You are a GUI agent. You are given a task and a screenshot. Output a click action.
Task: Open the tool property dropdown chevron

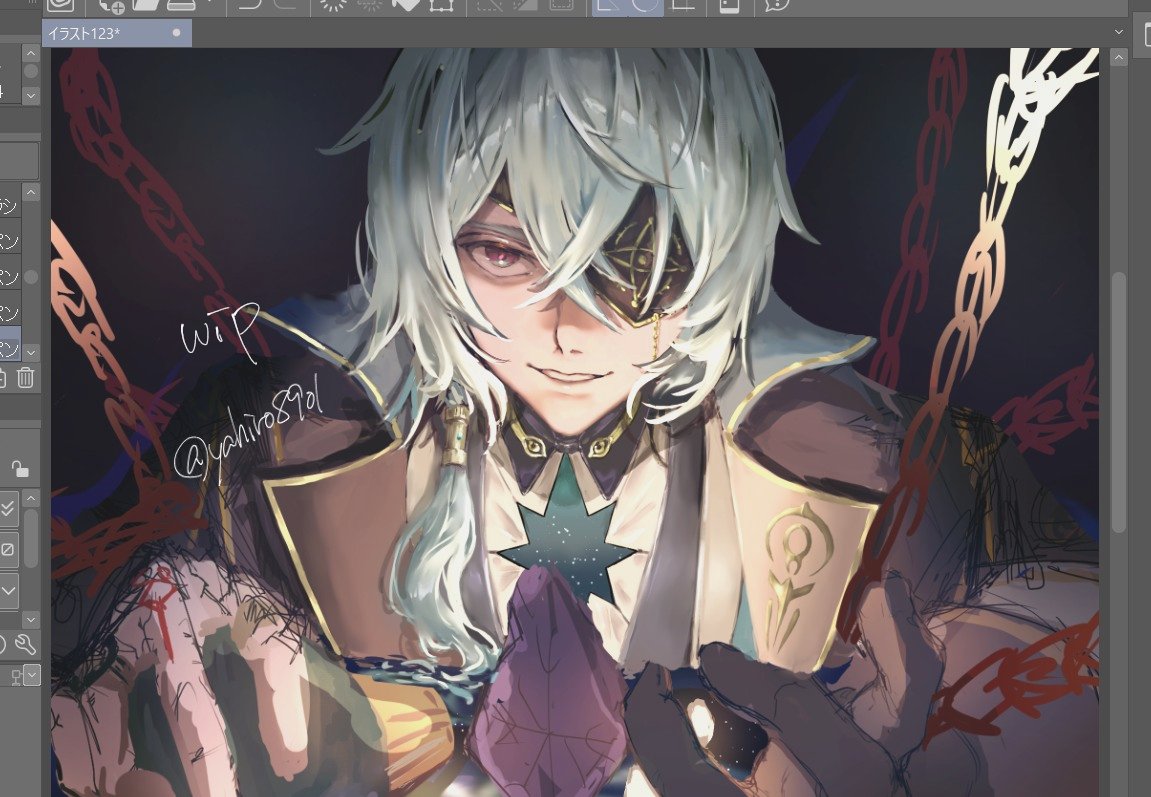[x=8, y=590]
